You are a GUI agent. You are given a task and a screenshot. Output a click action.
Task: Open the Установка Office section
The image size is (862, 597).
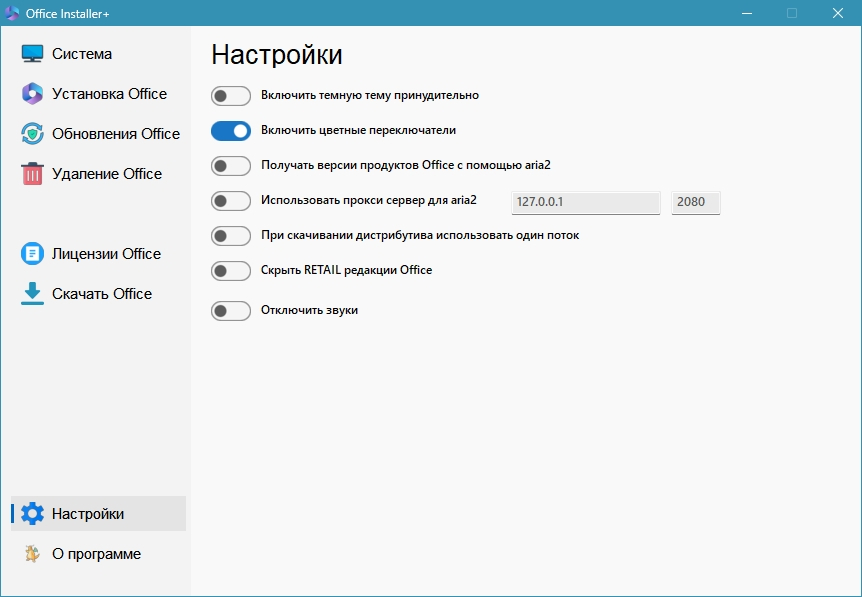point(109,94)
